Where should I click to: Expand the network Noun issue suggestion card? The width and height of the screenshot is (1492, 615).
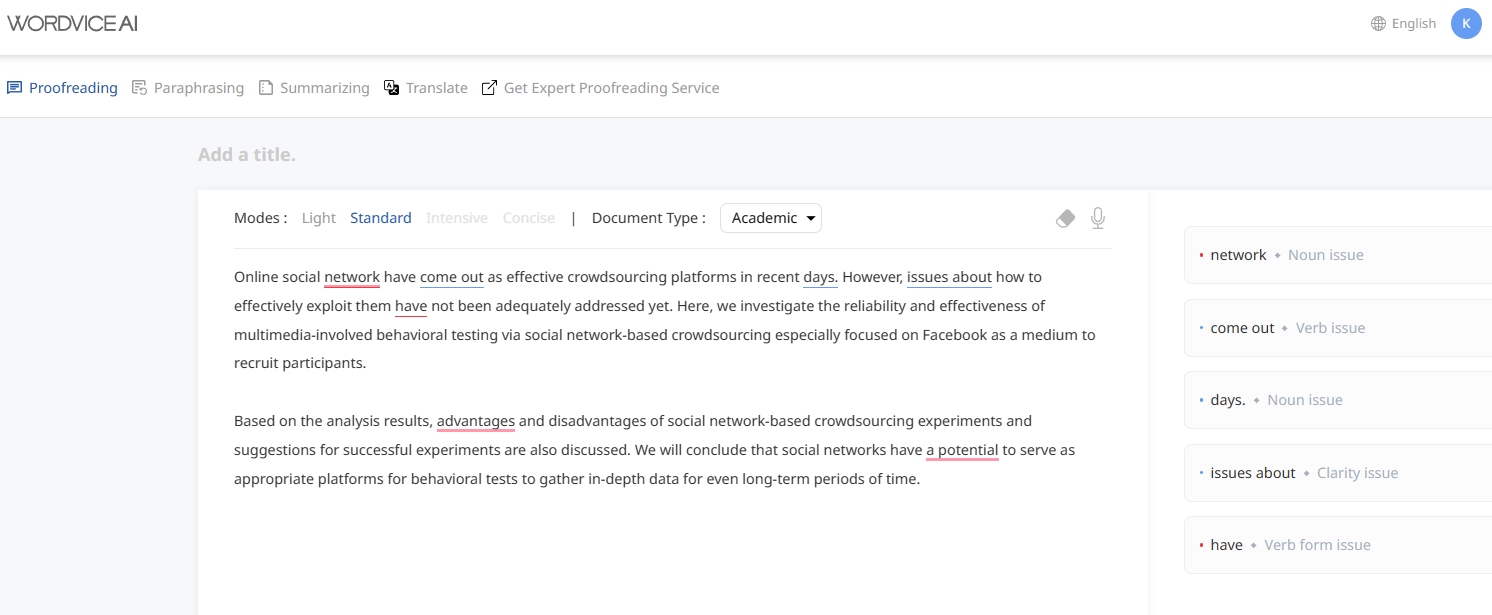click(x=1290, y=254)
